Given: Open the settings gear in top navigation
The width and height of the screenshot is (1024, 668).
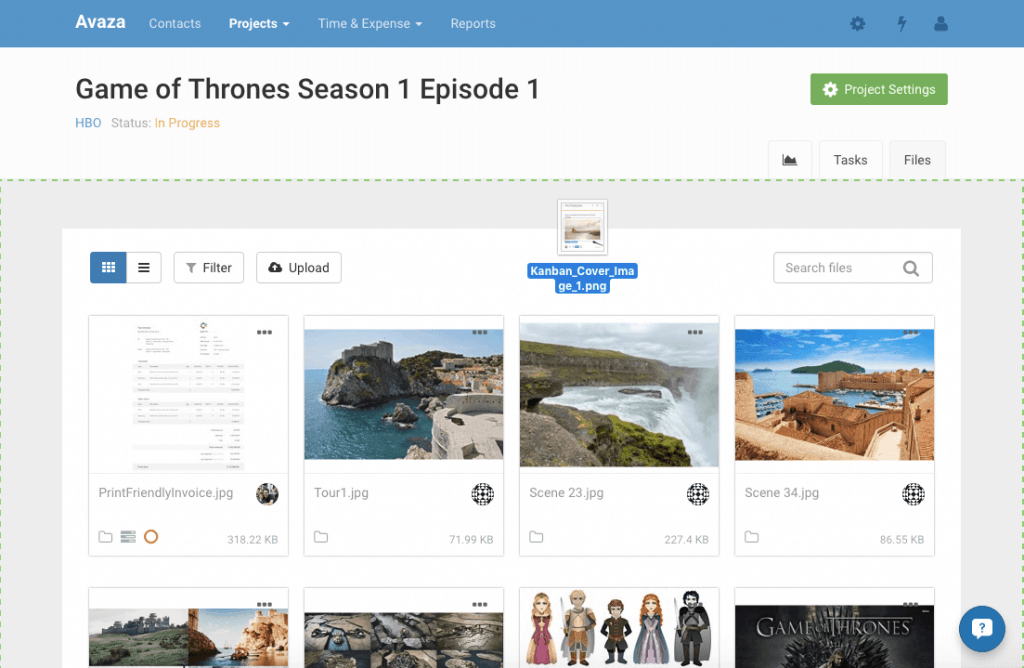Looking at the screenshot, I should coord(857,24).
